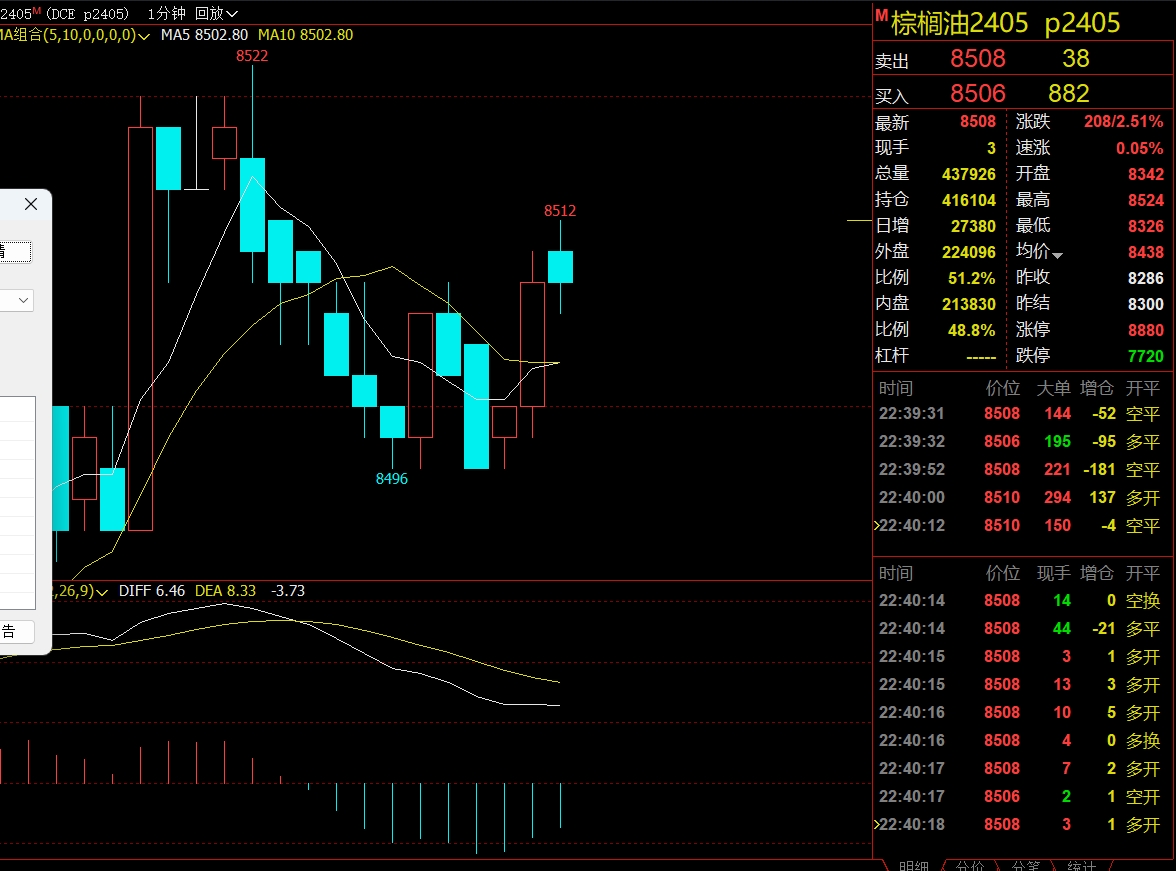
Task: Close the partially hidden dialog window
Action: click(31, 204)
